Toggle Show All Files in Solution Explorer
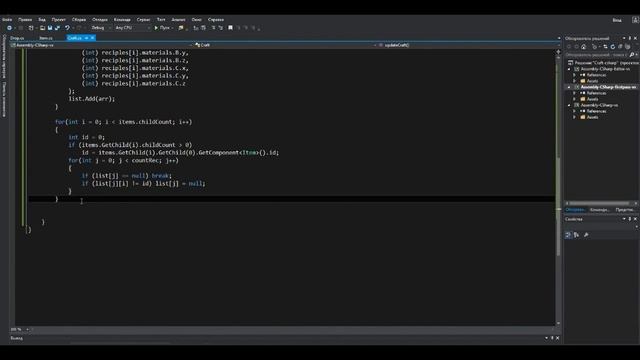Viewport: 640px width, 360px height. click(627, 47)
